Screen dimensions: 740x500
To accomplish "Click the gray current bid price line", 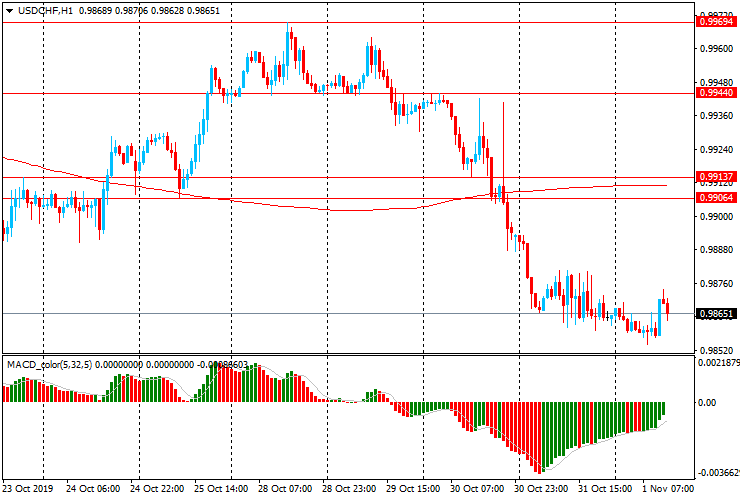I will point(349,314).
